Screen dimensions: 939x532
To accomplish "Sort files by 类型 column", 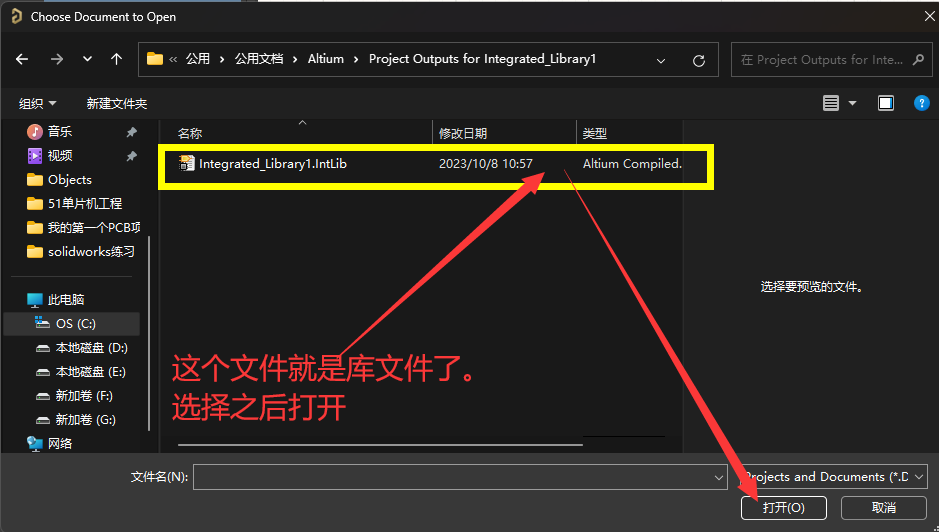I will [x=595, y=134].
